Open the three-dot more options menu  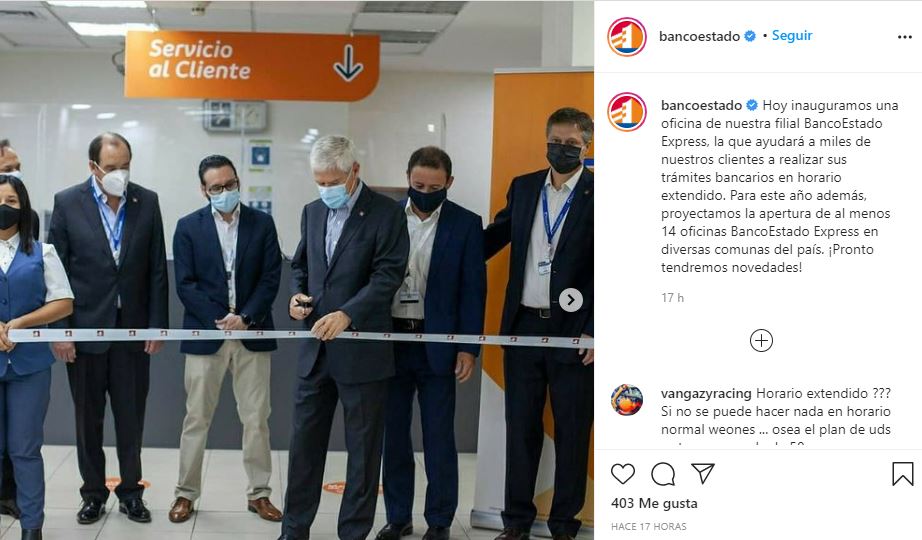pos(905,37)
